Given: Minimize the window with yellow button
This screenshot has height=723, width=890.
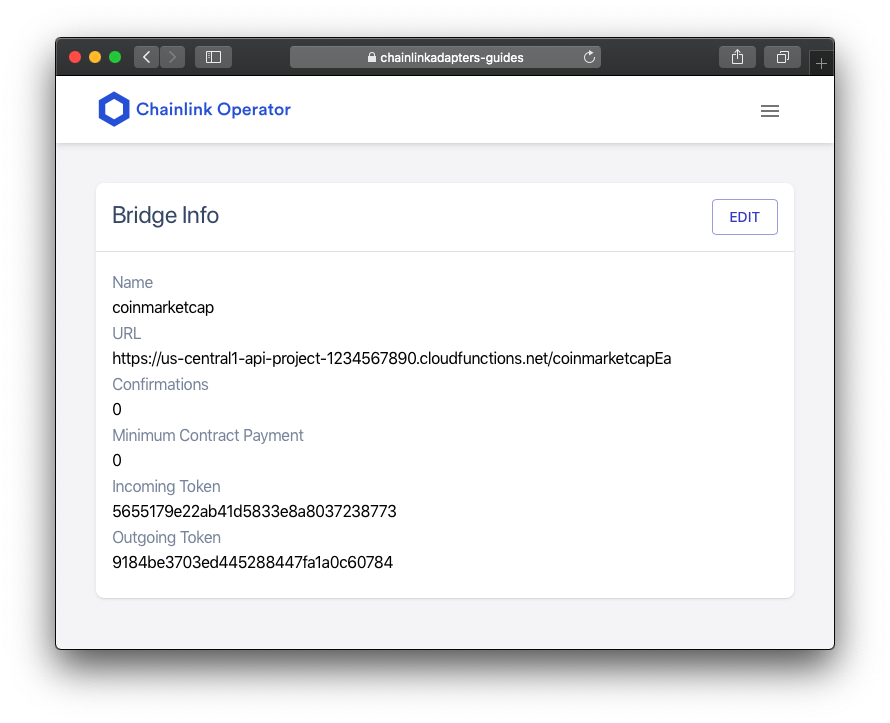Looking at the screenshot, I should pyautogui.click(x=95, y=57).
